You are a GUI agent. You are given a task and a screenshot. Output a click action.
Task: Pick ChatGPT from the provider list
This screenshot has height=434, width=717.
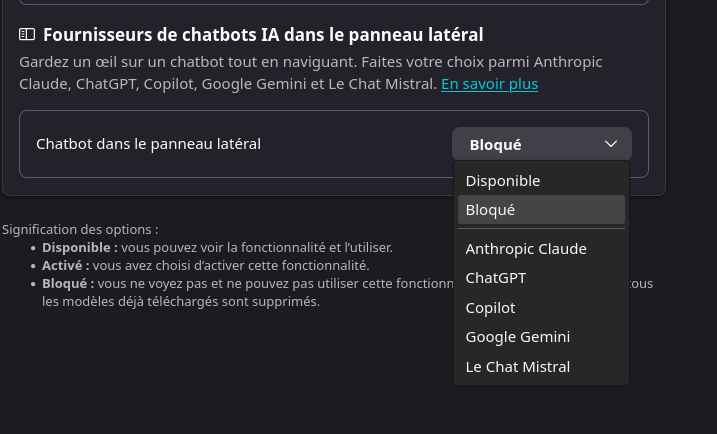[x=495, y=278]
